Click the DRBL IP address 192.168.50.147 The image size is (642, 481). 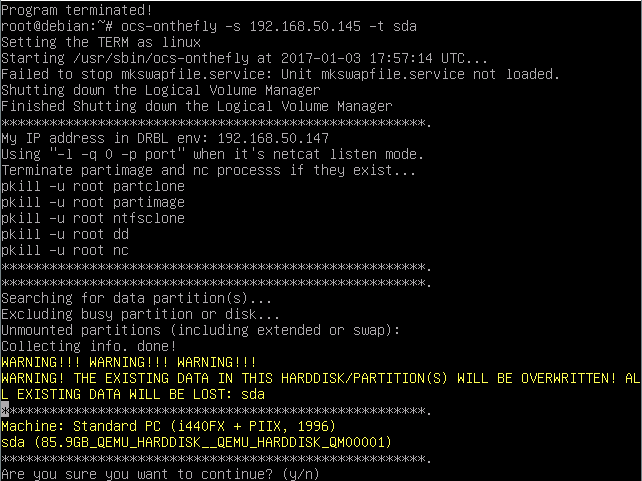pyautogui.click(x=273, y=138)
